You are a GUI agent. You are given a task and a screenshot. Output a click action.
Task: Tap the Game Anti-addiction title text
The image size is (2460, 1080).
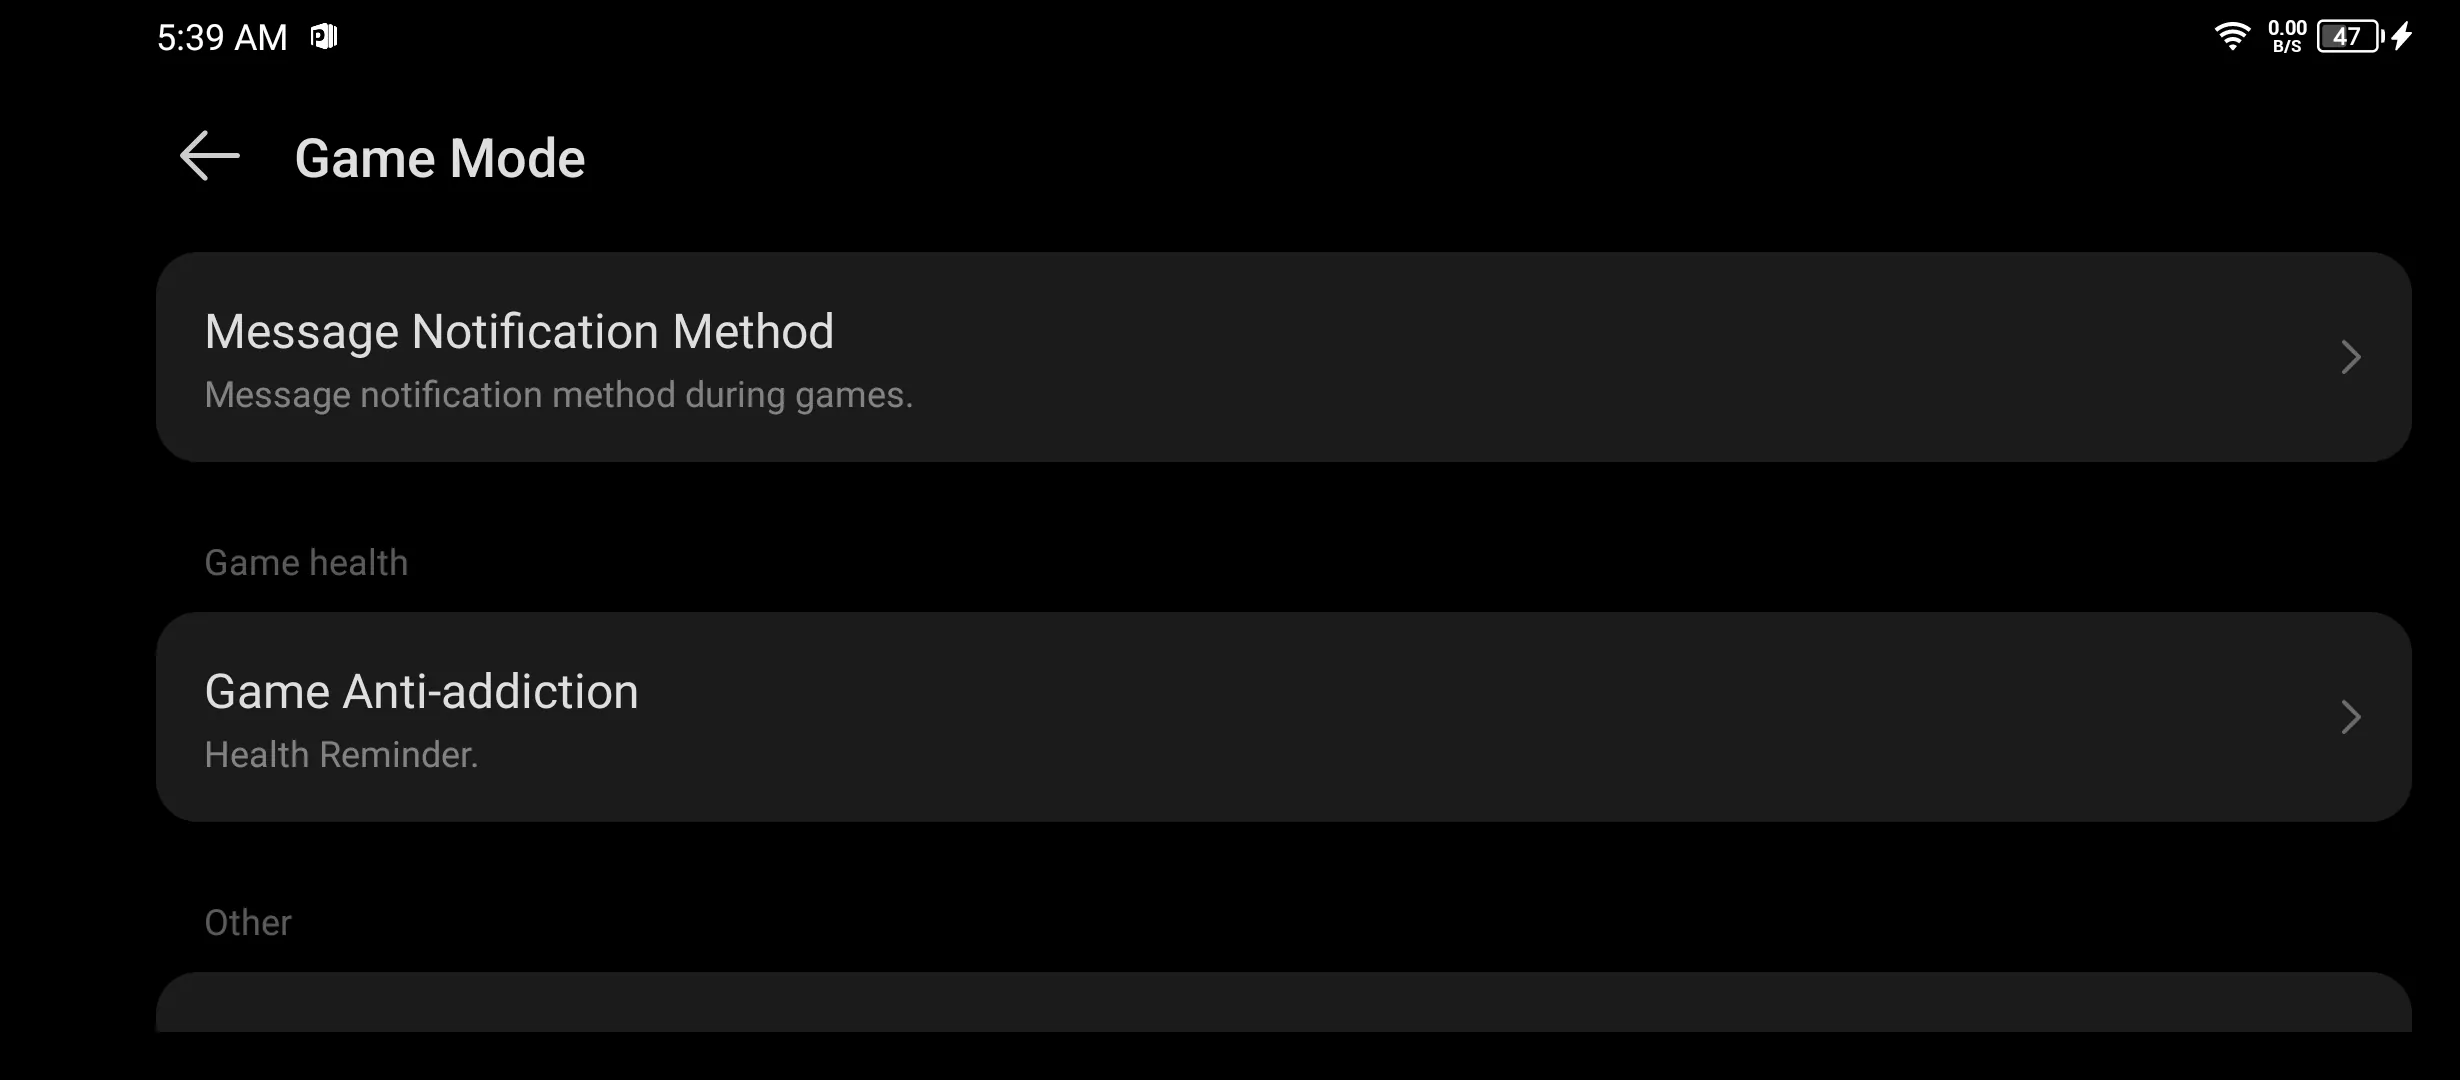(421, 691)
